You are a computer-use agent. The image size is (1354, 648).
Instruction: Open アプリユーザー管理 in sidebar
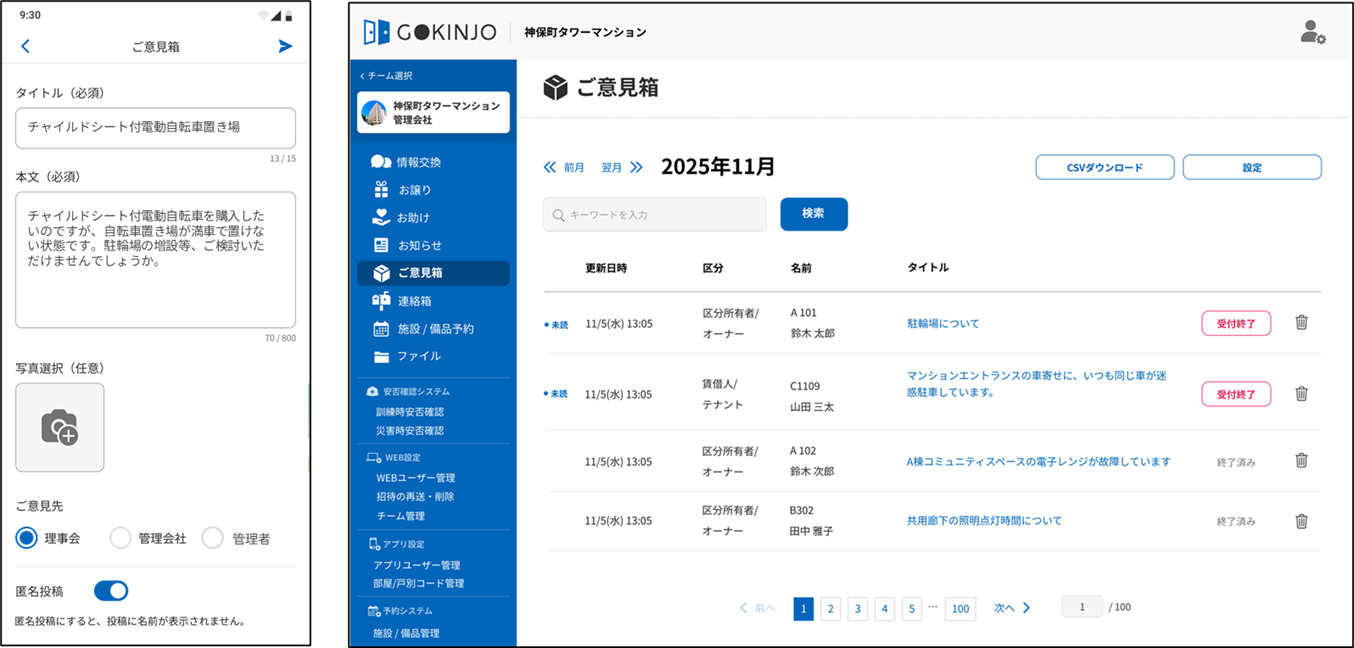tap(418, 565)
